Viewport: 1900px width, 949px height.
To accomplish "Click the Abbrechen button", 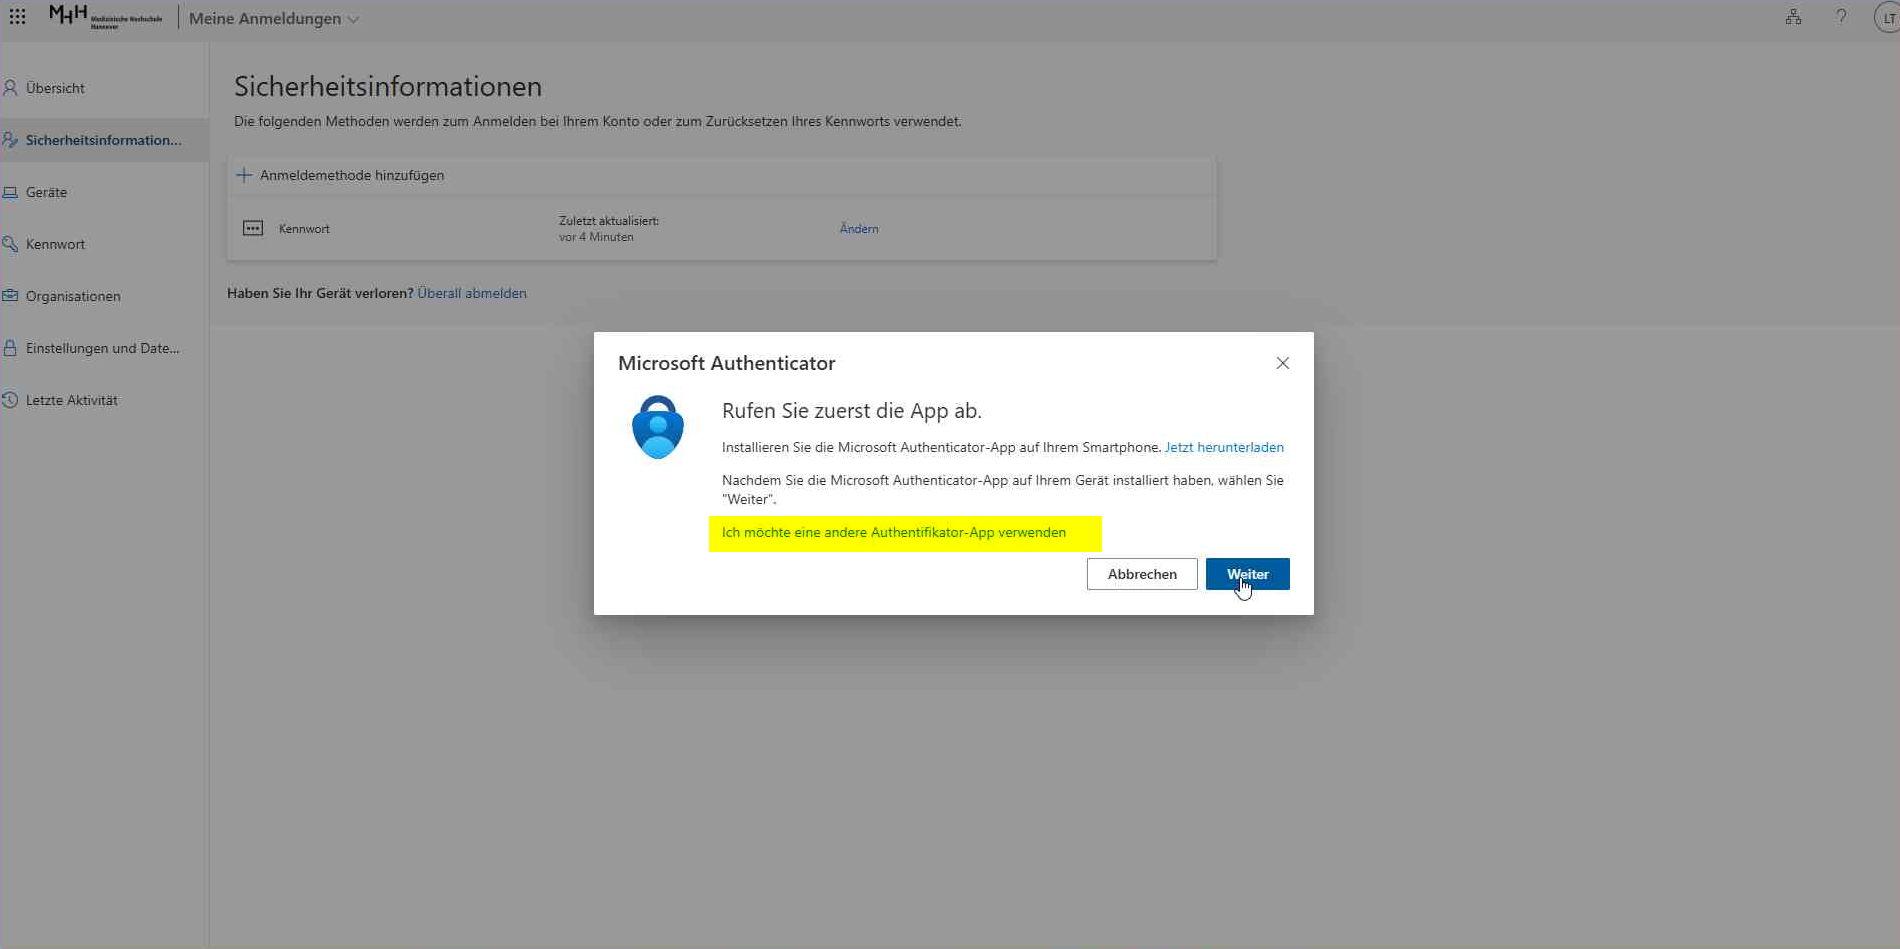I will pos(1142,574).
